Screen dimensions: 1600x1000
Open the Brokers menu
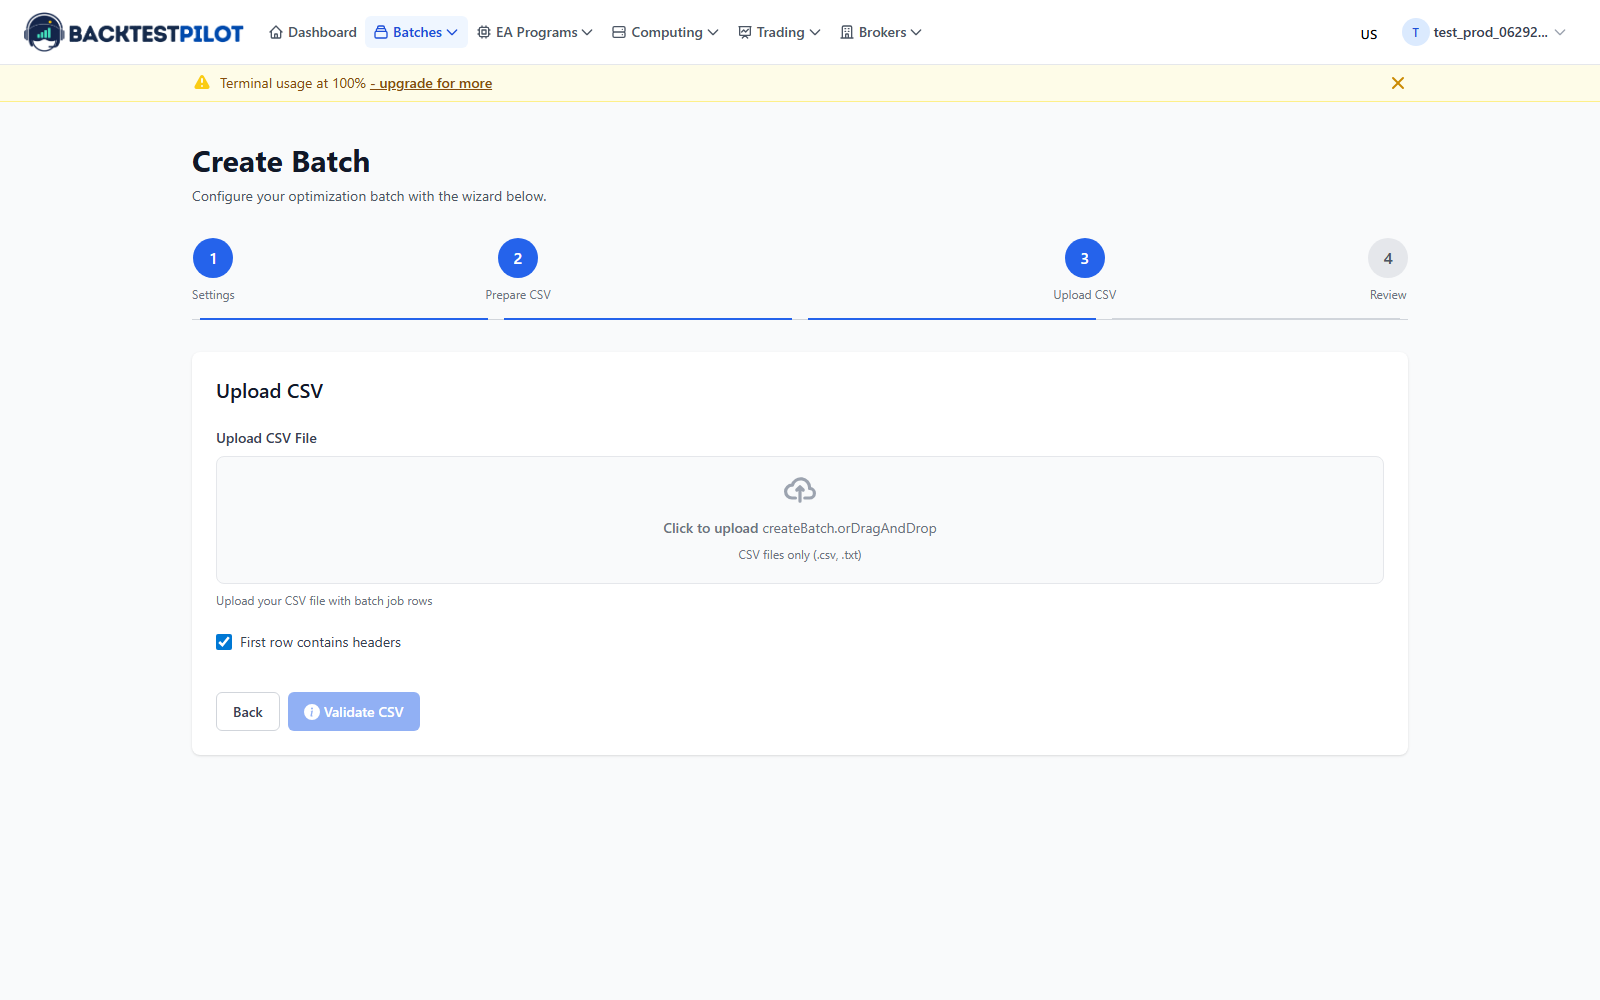click(x=881, y=32)
